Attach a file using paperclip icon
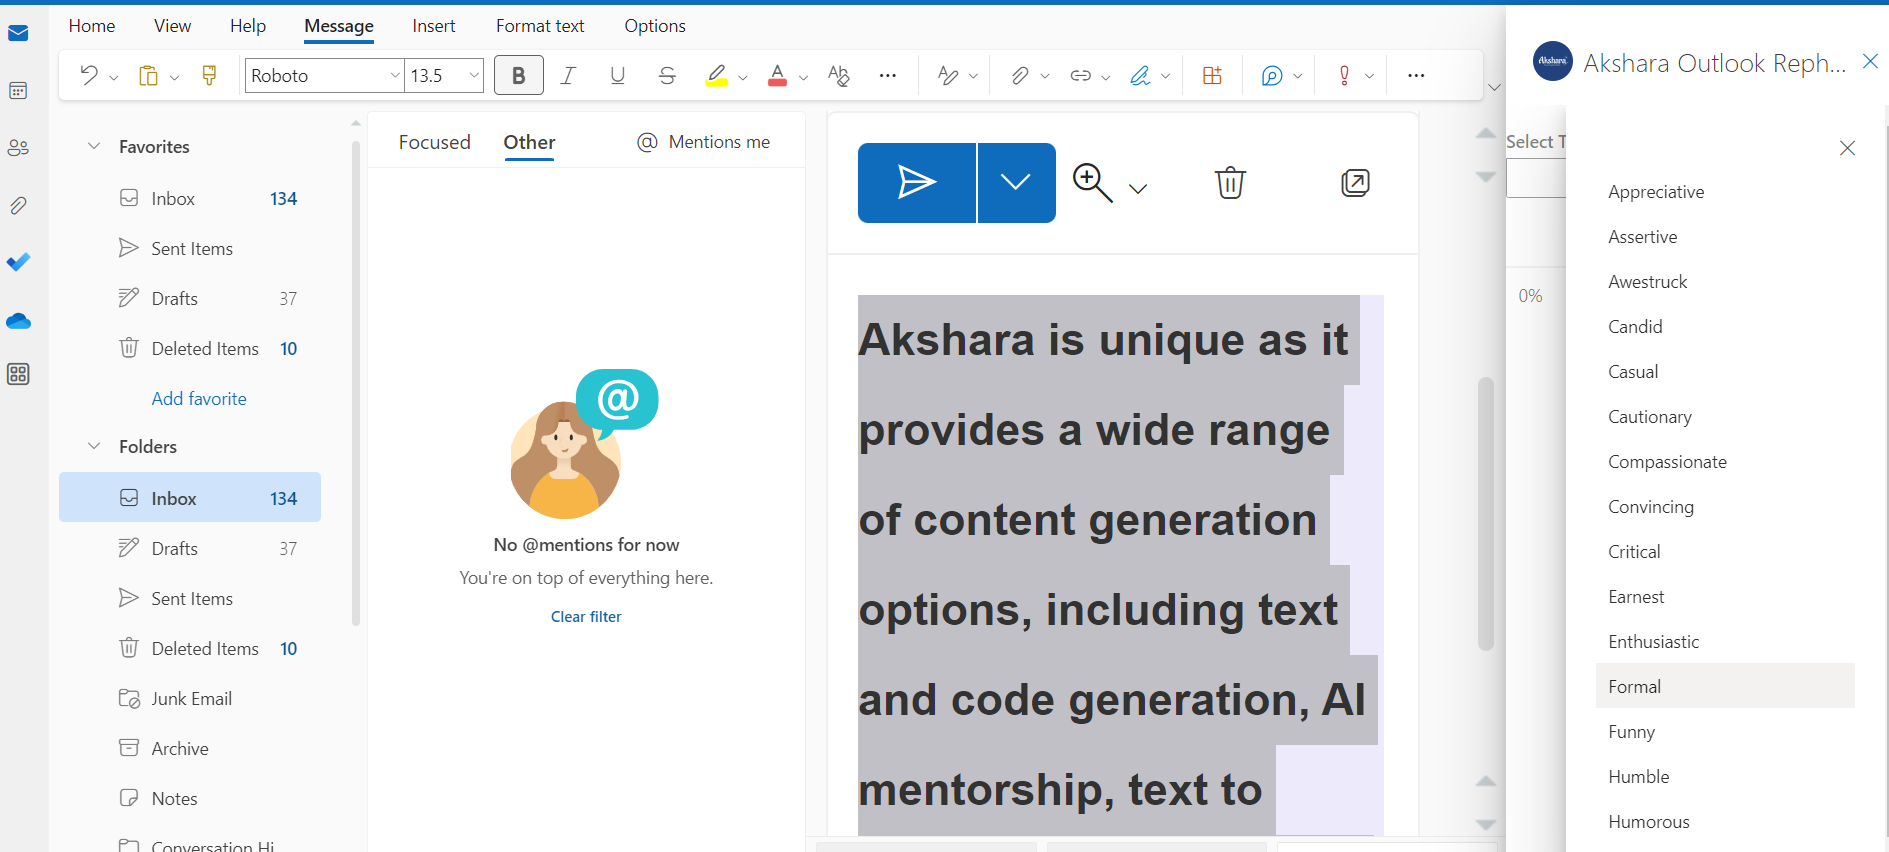1889x852 pixels. tap(1019, 76)
